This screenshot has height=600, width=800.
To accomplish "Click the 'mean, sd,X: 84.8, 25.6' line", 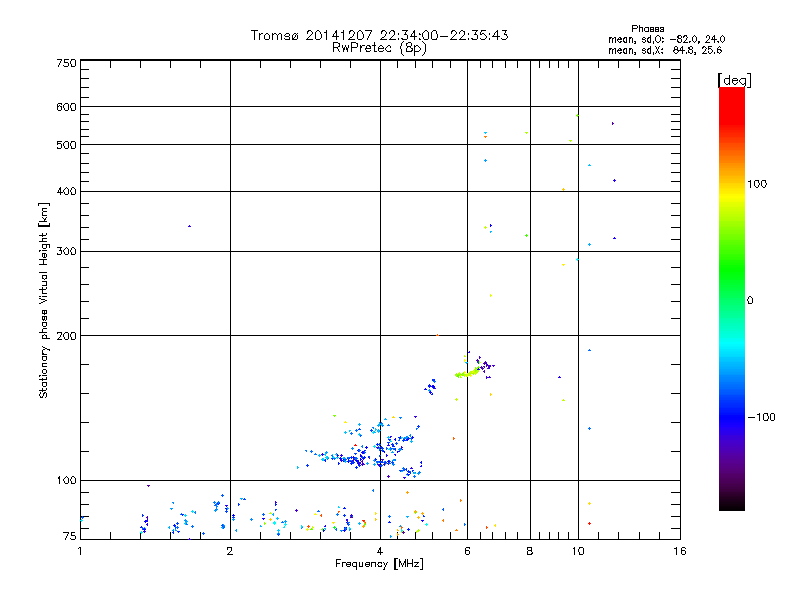I will 665,51.
